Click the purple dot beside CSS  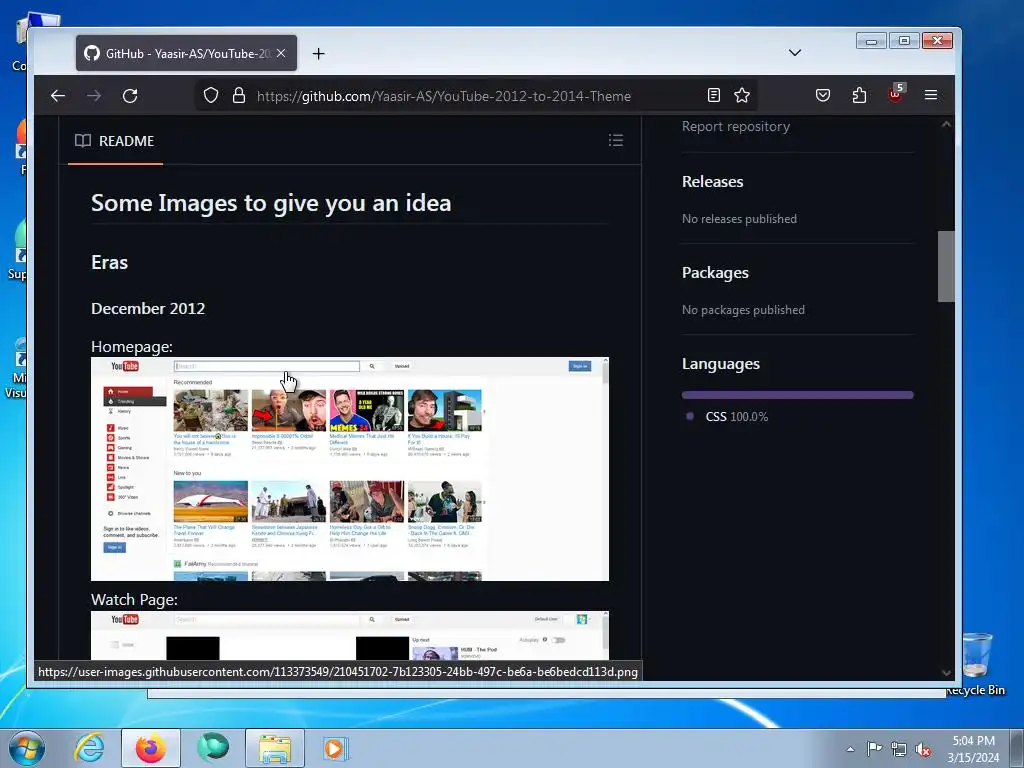point(690,417)
